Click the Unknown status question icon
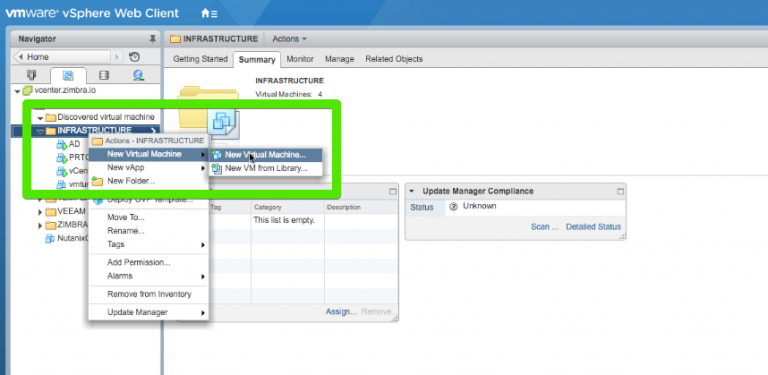Screen dimensions: 768x375 point(453,207)
